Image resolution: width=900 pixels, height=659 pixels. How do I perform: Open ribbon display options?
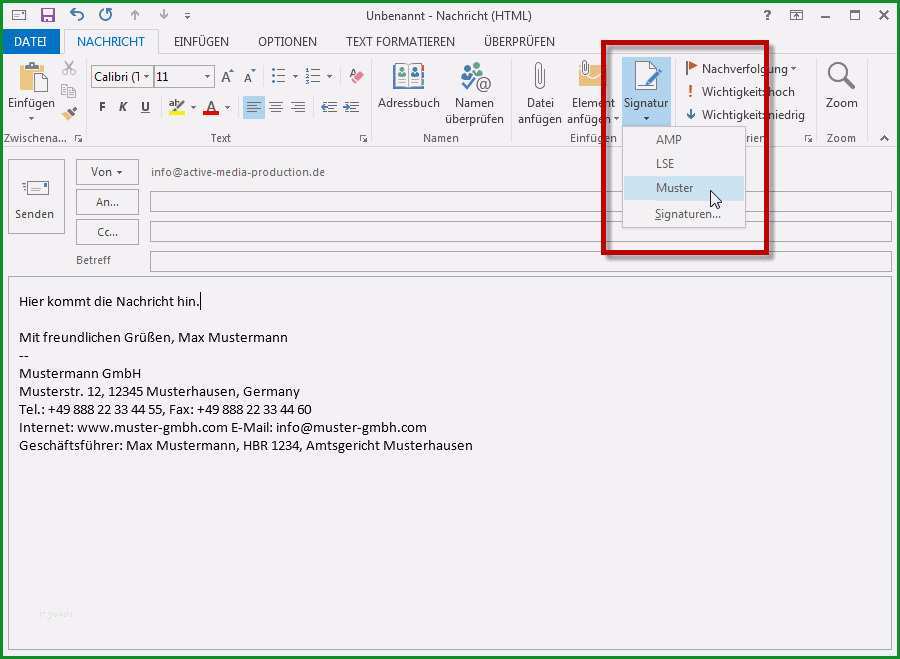796,15
